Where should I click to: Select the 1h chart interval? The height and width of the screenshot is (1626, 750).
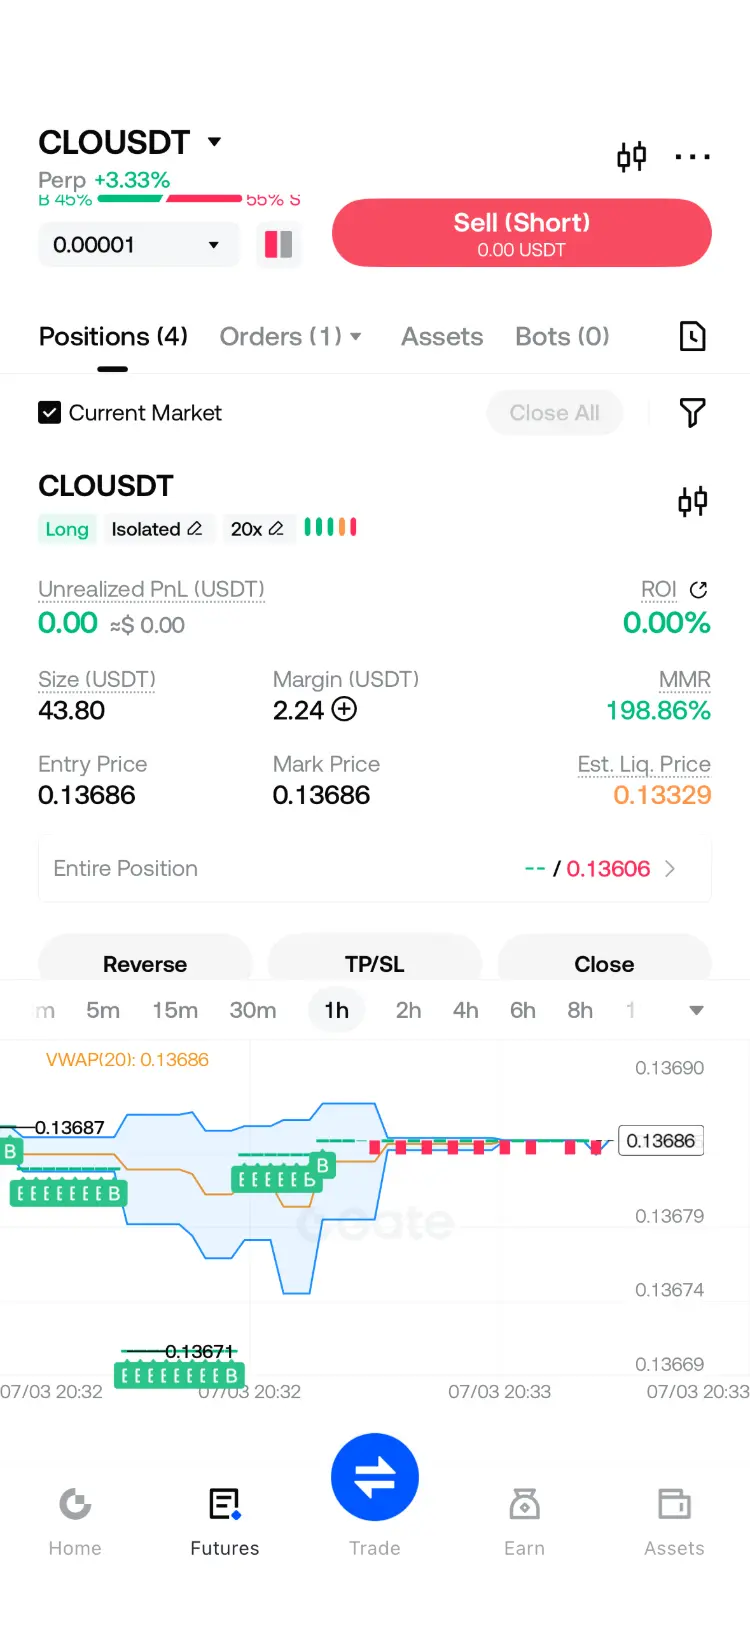[337, 1010]
